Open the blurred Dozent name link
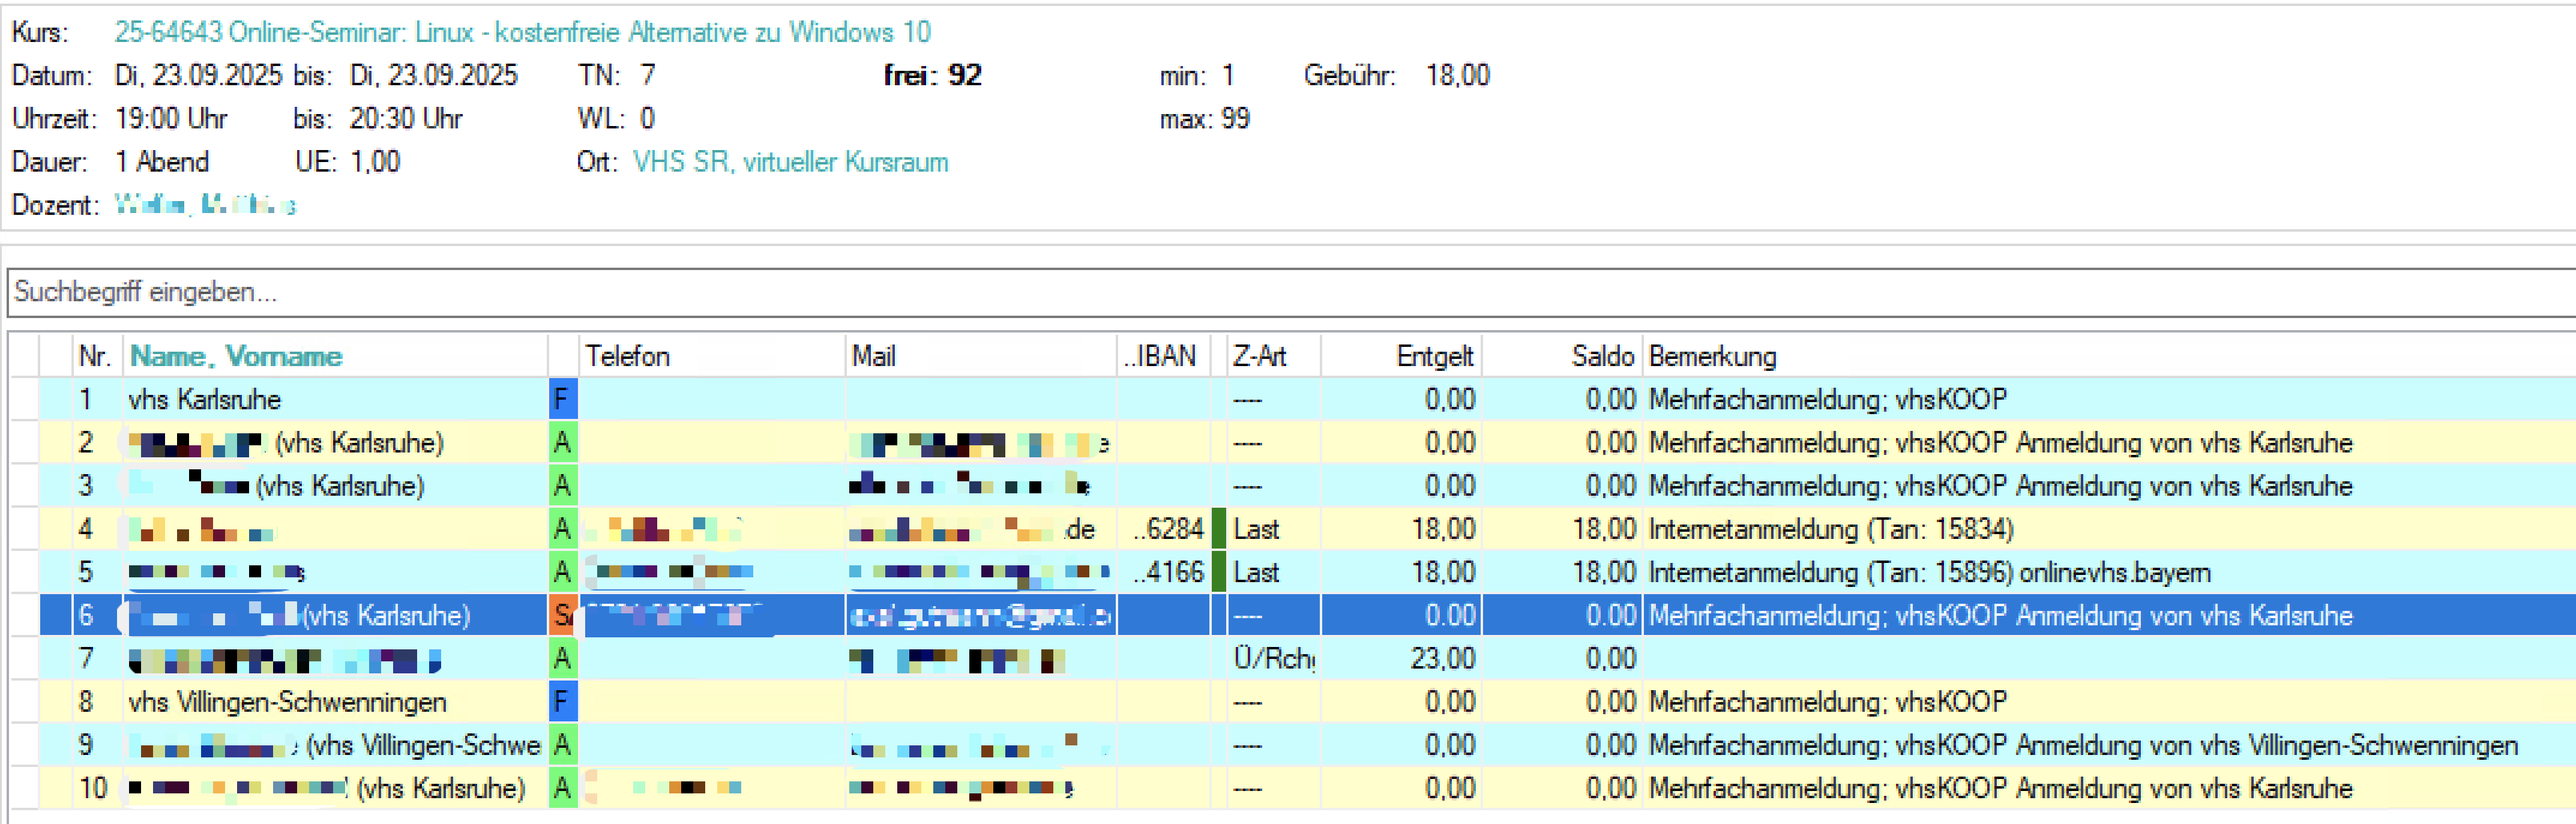The image size is (2576, 824). click(x=205, y=205)
